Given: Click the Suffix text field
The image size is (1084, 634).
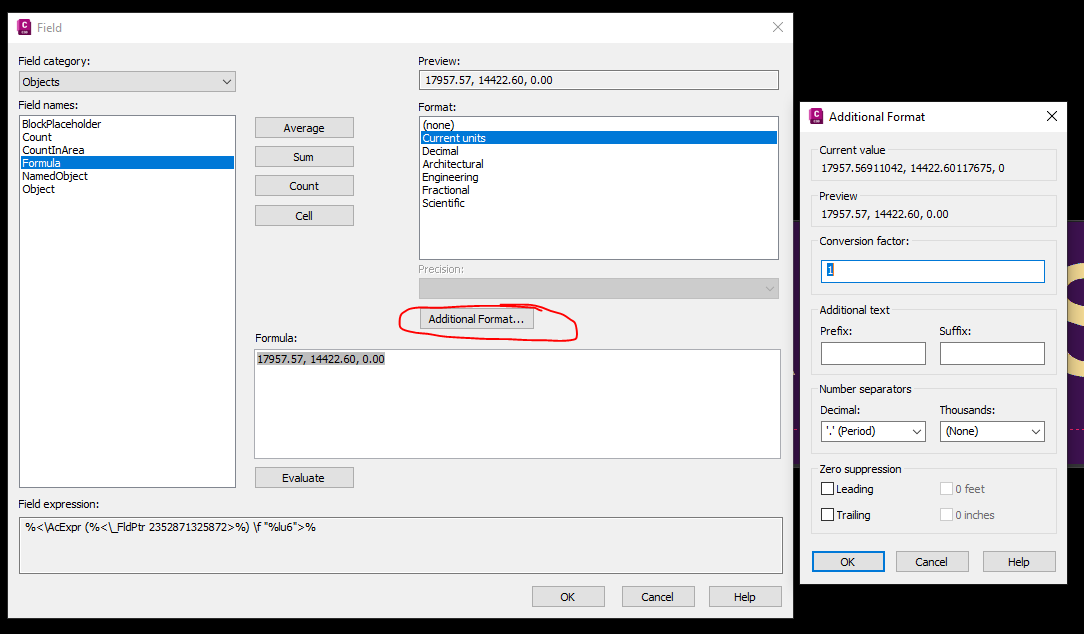Looking at the screenshot, I should [x=991, y=353].
